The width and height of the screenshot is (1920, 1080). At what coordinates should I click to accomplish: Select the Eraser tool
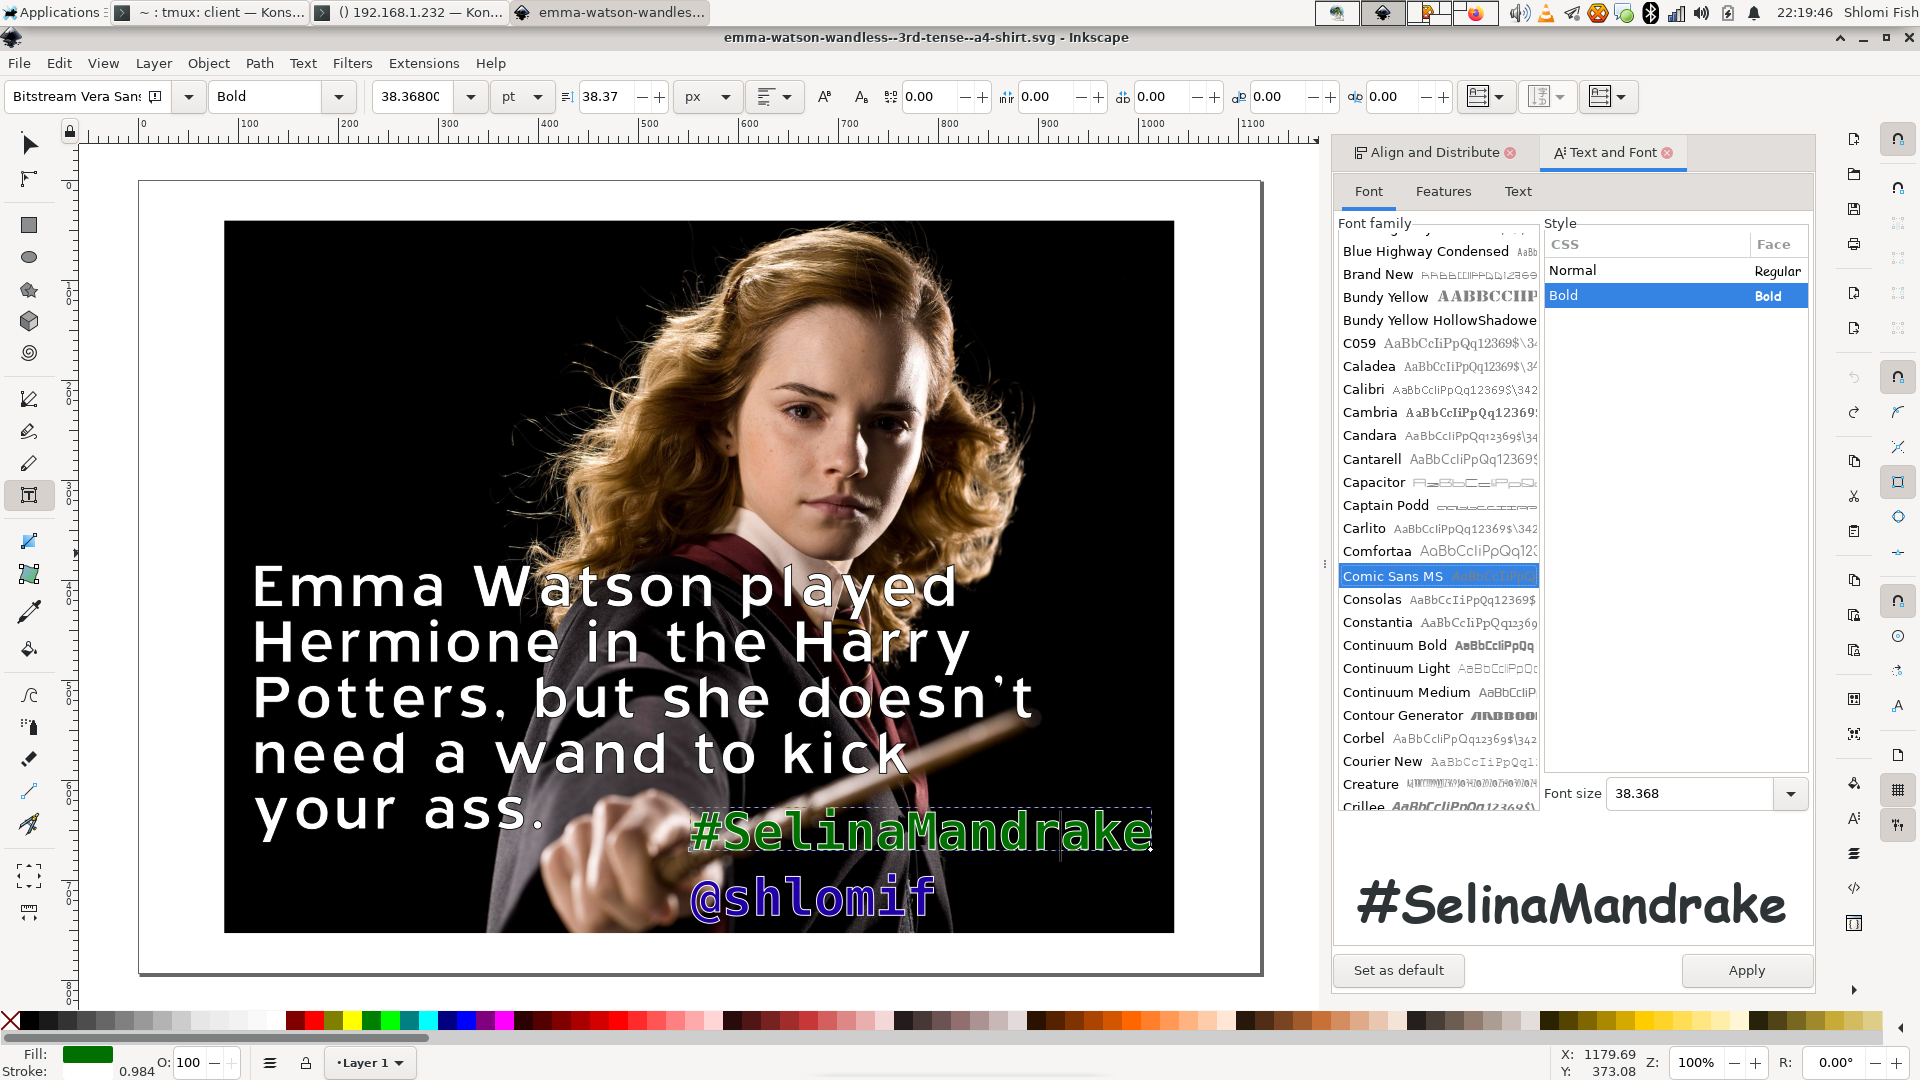point(29,759)
